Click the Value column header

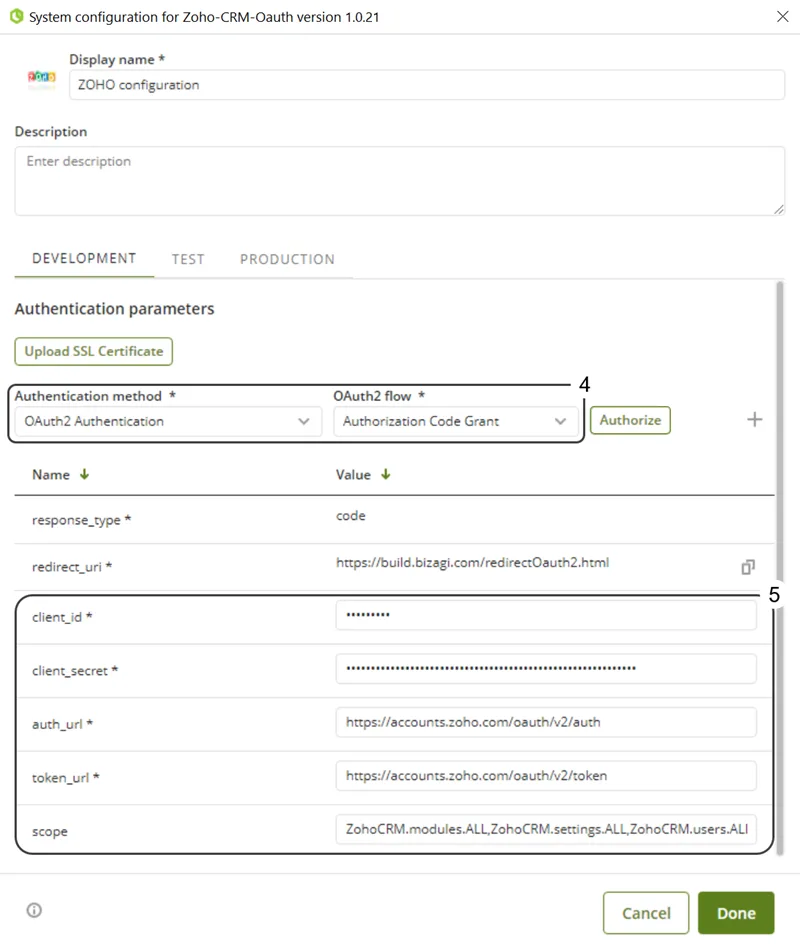(353, 474)
